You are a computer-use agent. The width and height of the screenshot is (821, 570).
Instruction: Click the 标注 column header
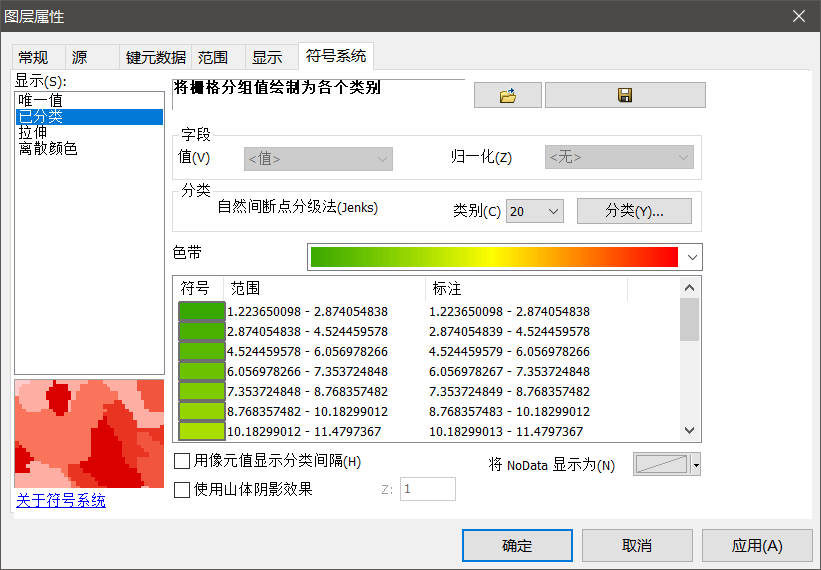[527, 288]
